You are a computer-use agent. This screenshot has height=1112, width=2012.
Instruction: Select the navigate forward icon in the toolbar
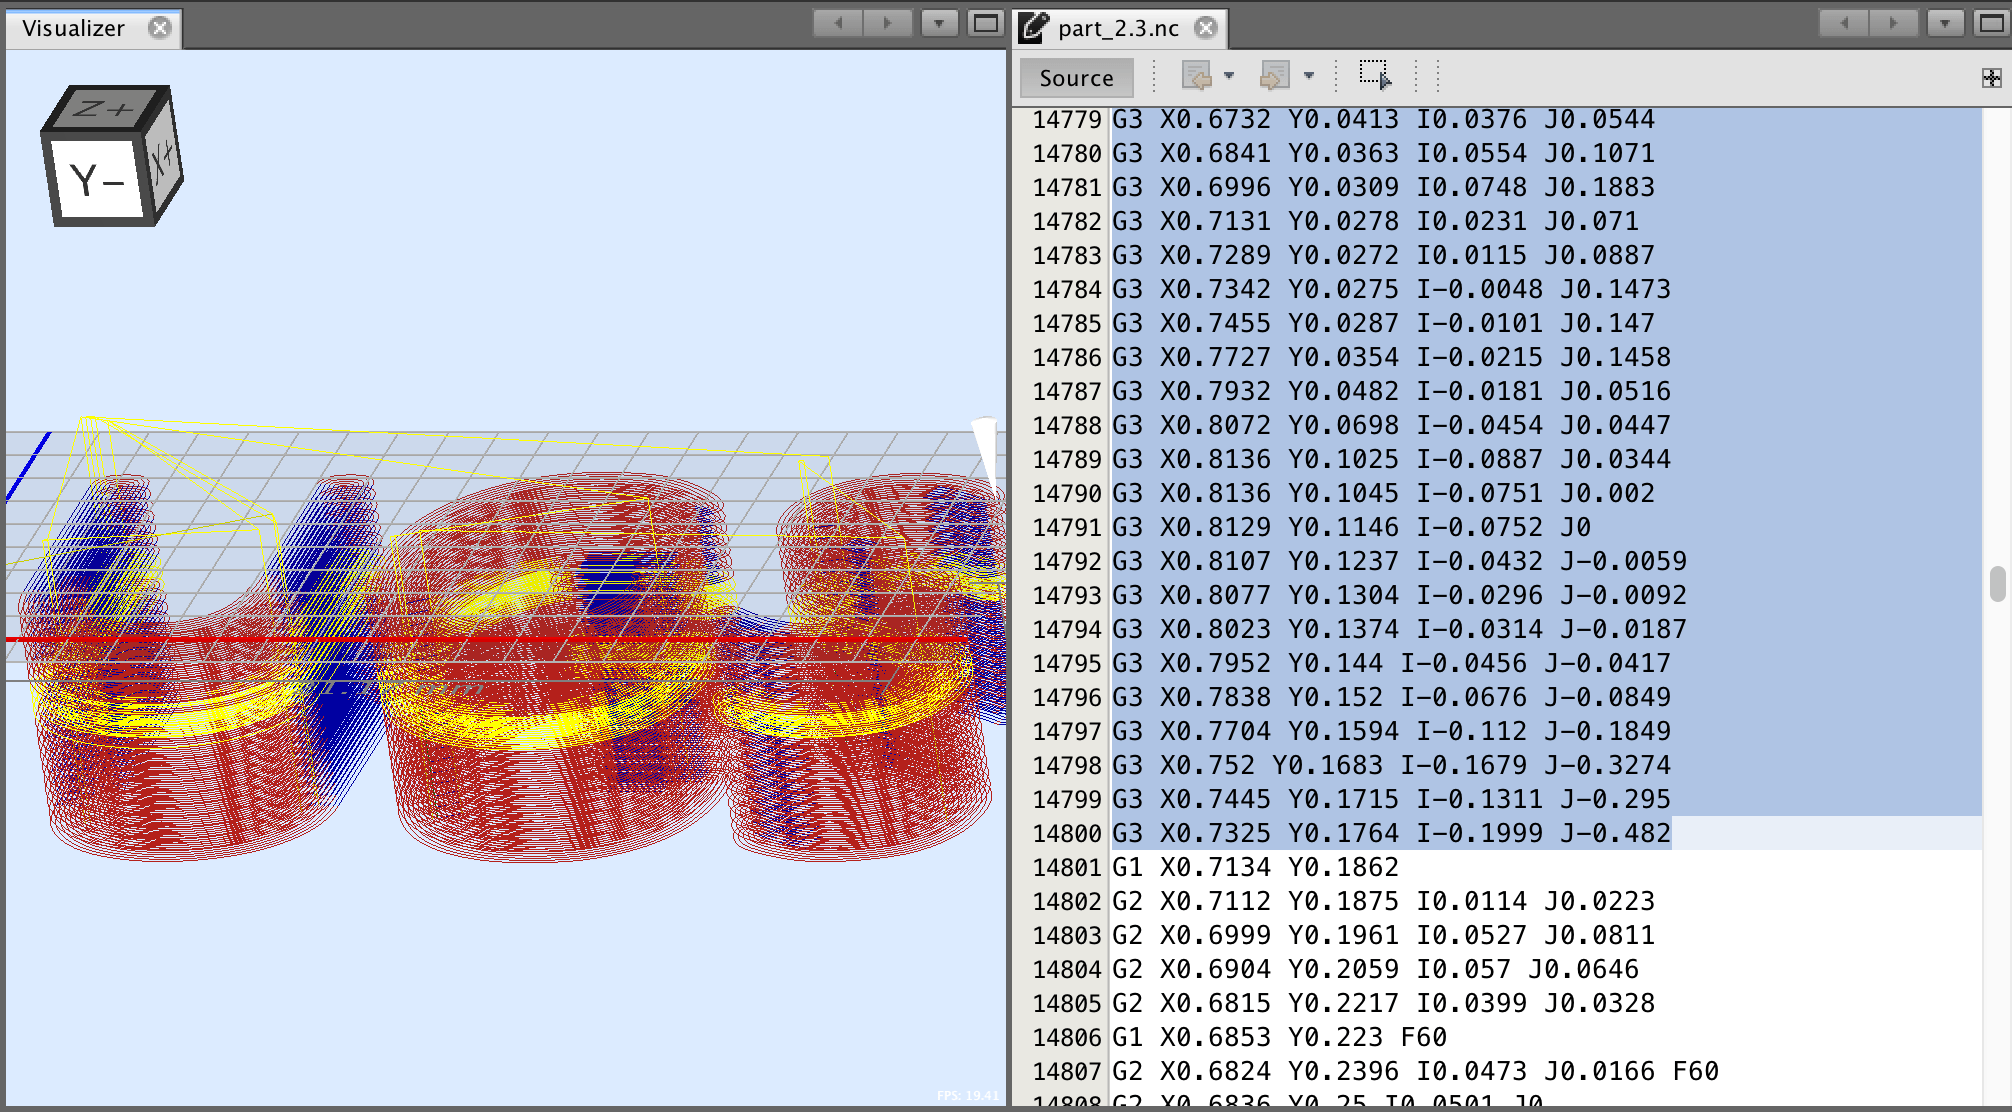[x=1274, y=75]
